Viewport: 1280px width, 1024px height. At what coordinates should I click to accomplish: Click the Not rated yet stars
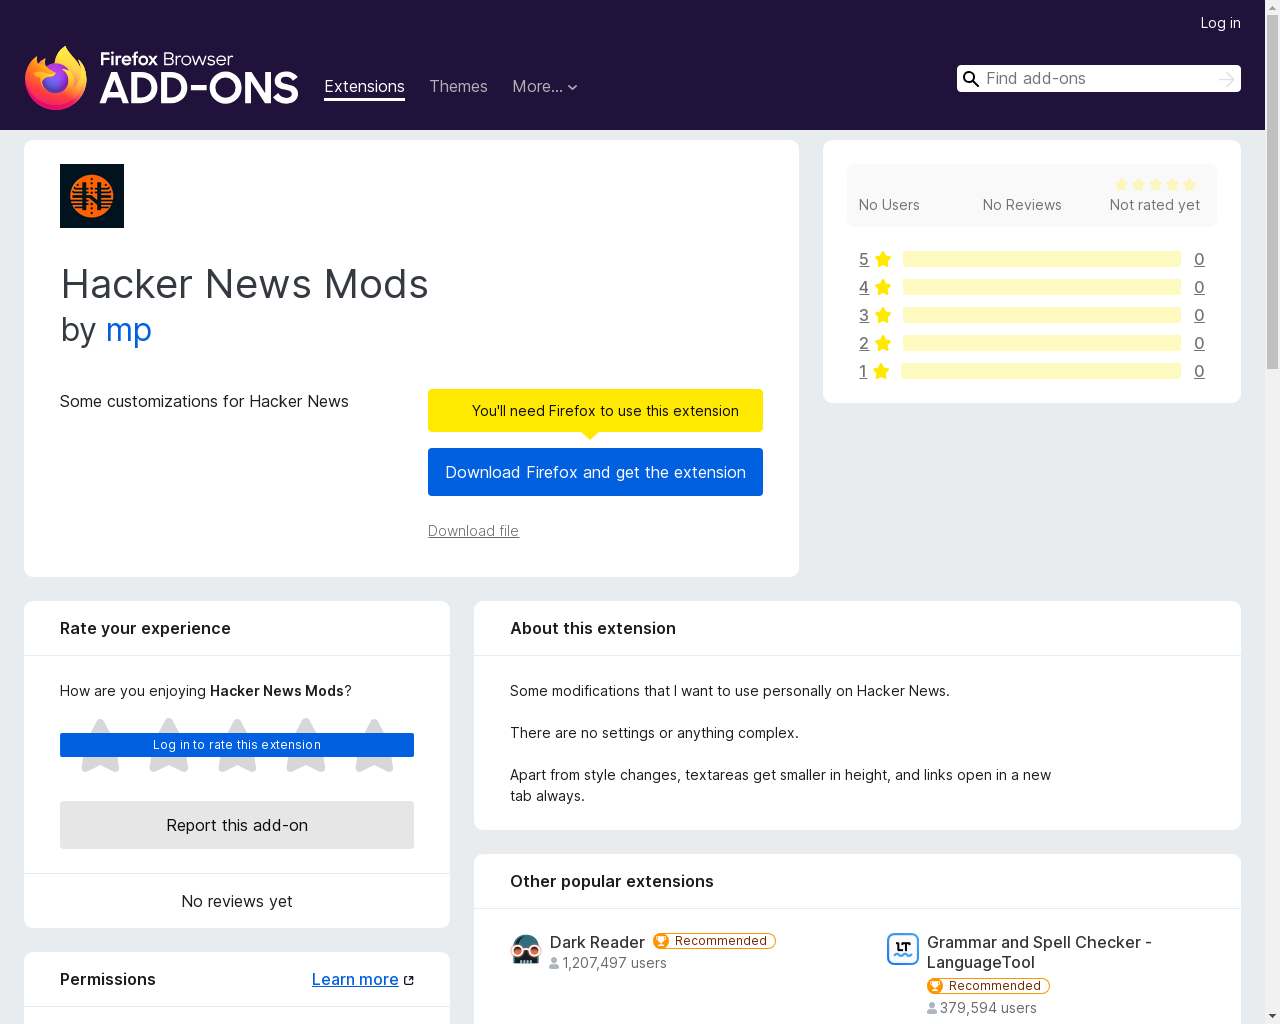click(x=1155, y=185)
